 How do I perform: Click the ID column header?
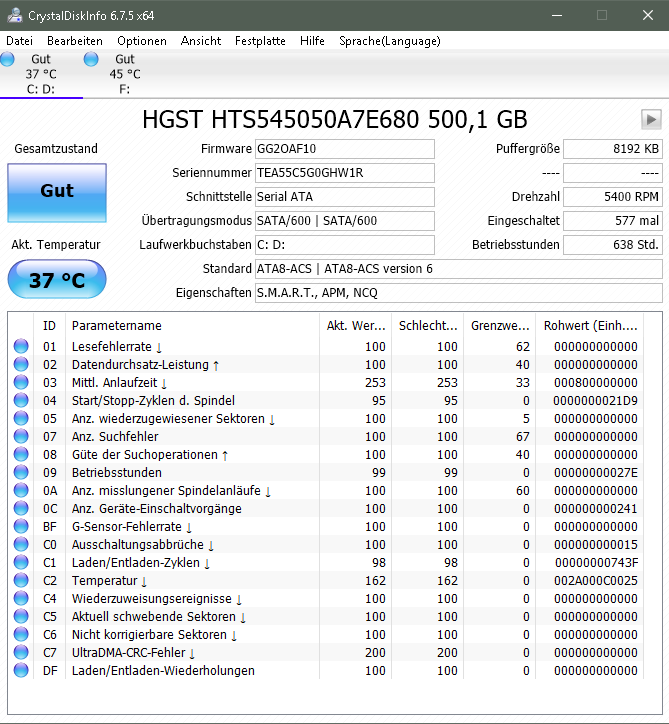tap(49, 326)
